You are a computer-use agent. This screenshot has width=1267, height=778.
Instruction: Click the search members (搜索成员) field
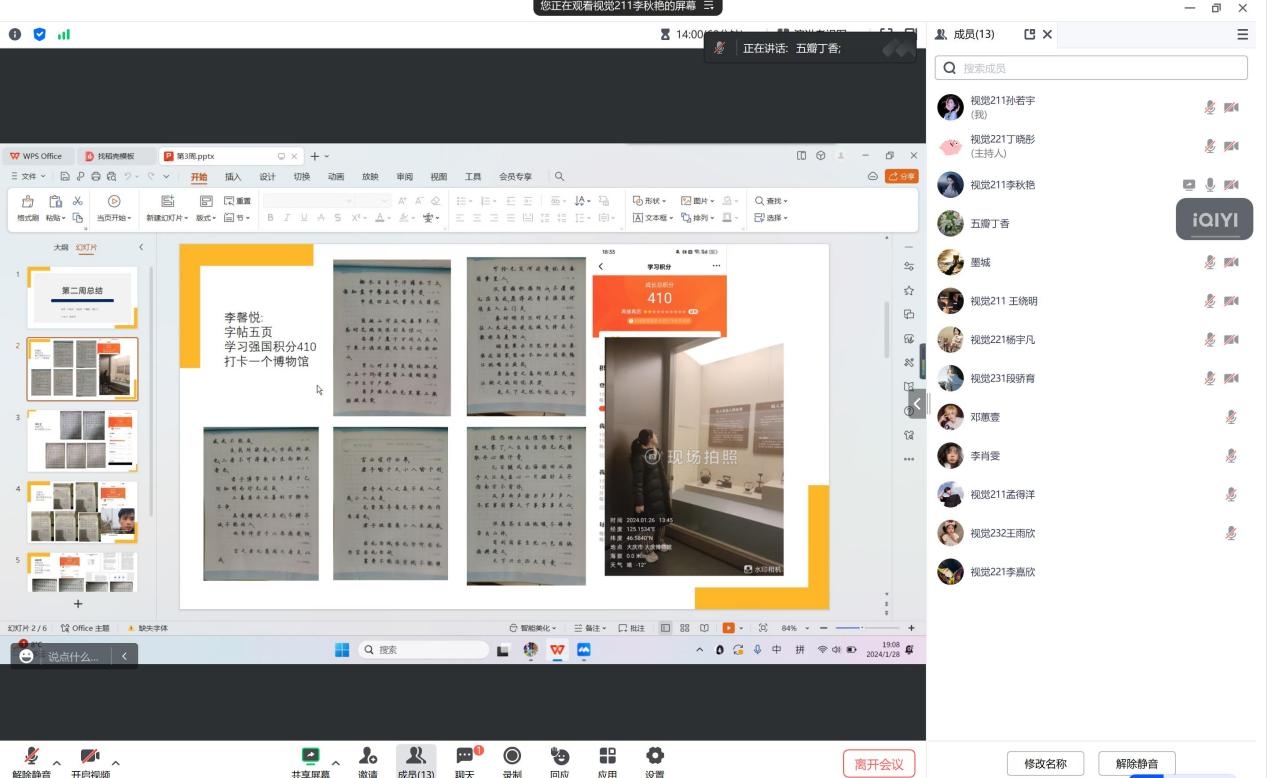click(1091, 68)
